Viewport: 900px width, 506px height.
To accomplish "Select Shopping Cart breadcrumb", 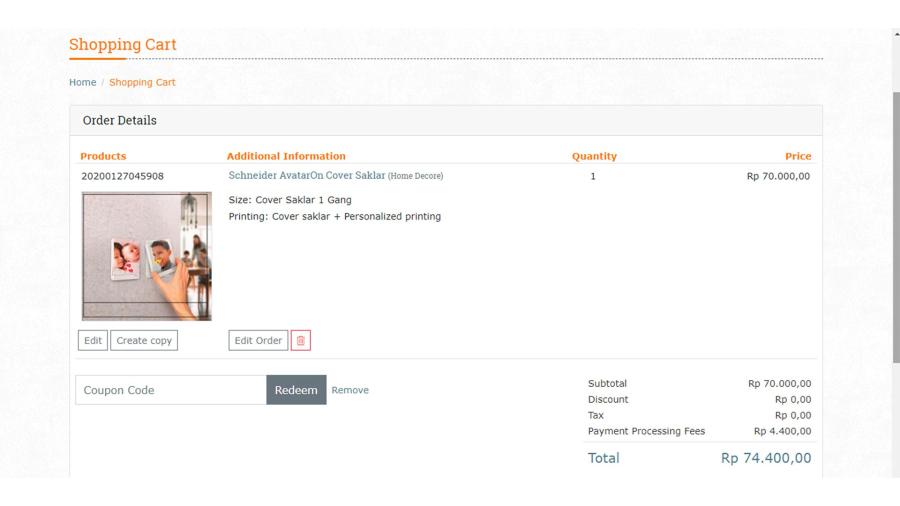I will tap(142, 82).
